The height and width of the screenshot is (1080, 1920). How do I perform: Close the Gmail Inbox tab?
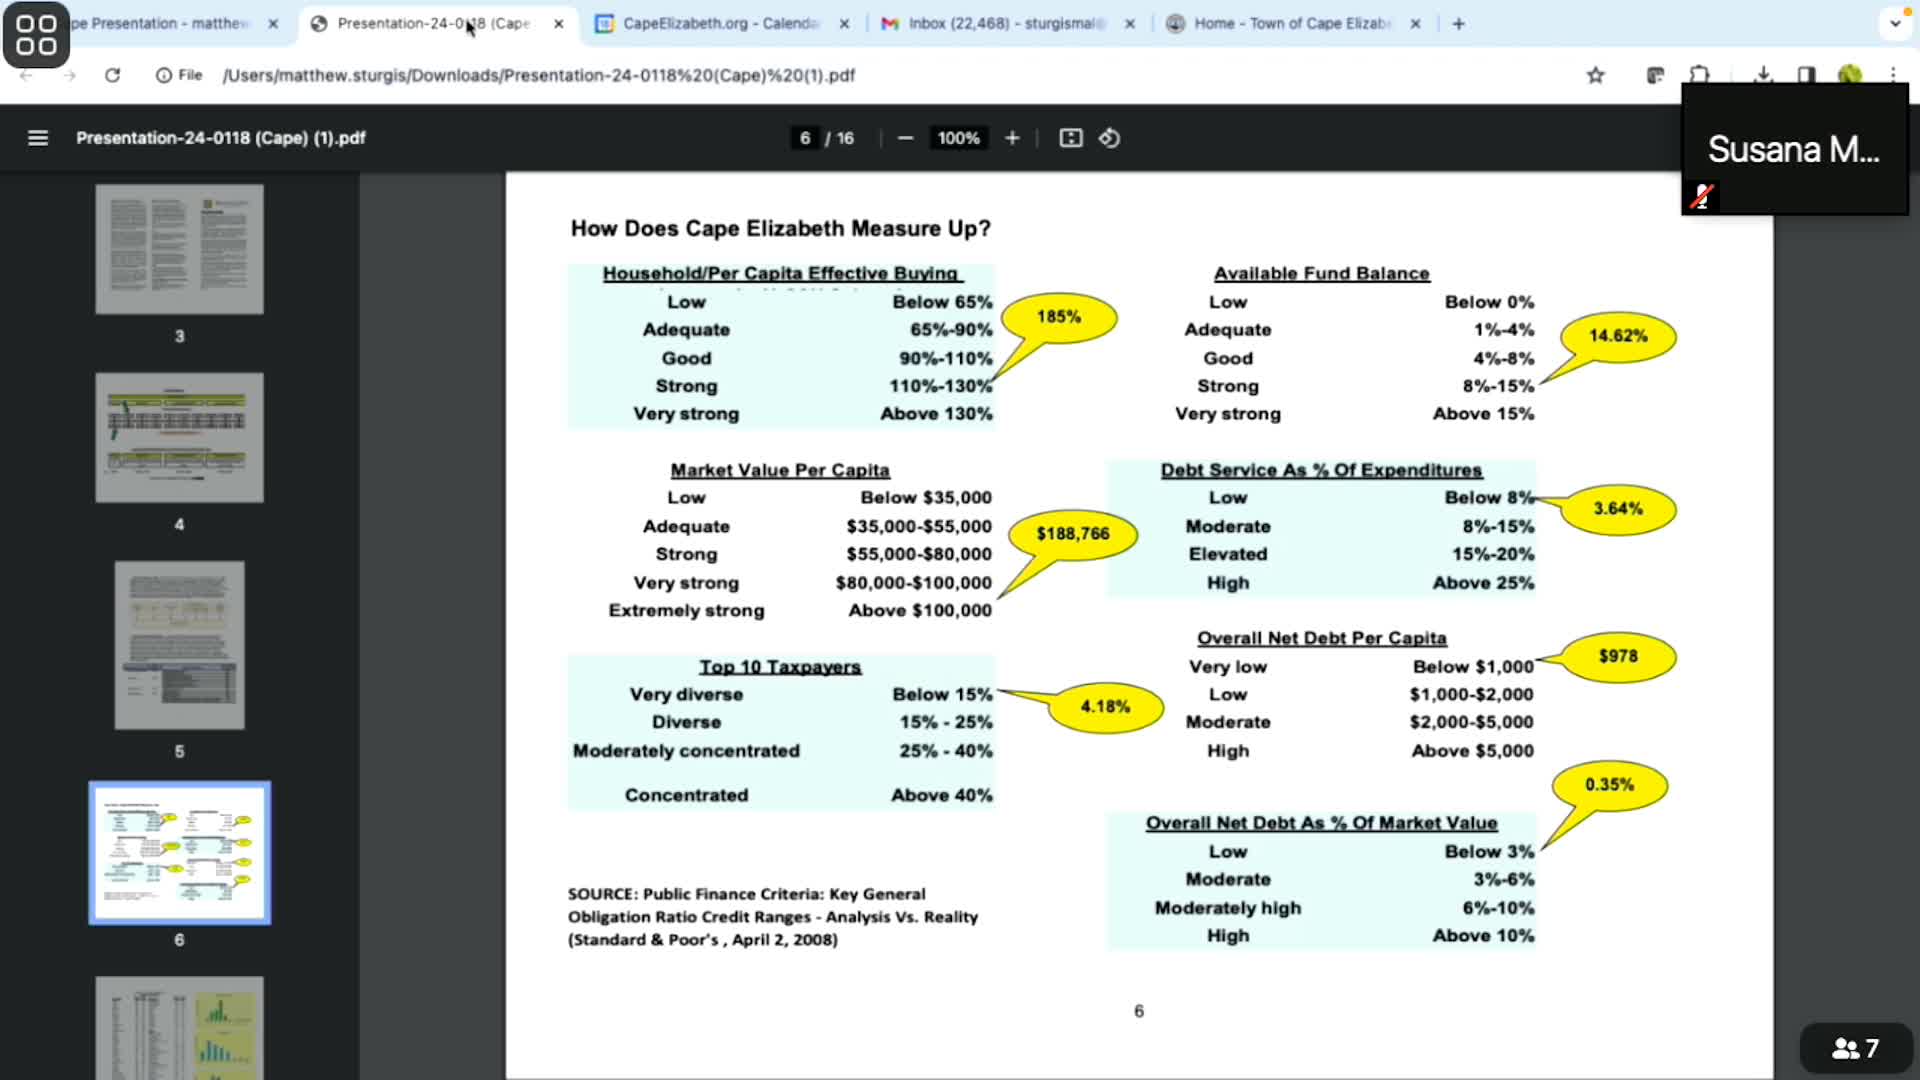coord(1130,23)
